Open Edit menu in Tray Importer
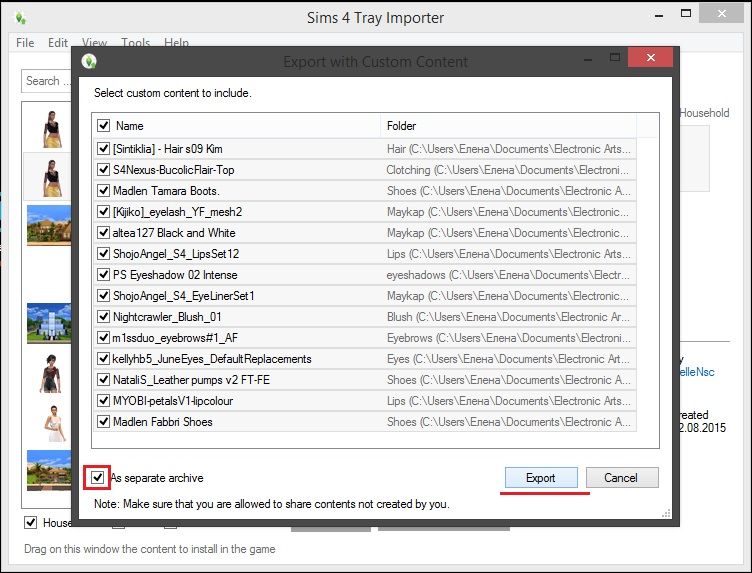752x573 pixels. [58, 43]
